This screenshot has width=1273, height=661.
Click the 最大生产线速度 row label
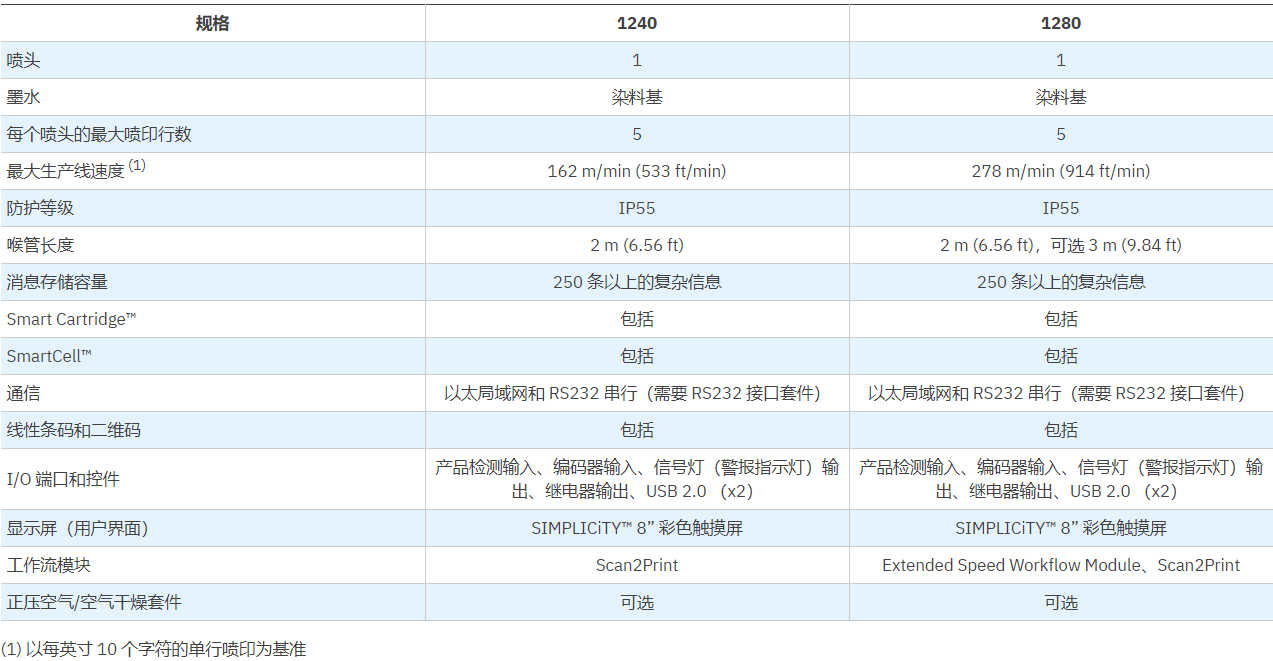point(66,171)
